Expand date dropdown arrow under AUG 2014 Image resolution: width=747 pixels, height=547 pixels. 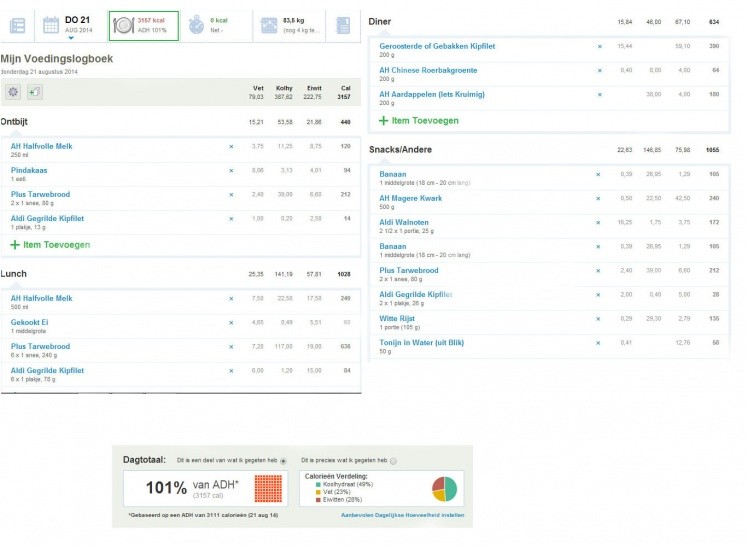(x=71, y=38)
